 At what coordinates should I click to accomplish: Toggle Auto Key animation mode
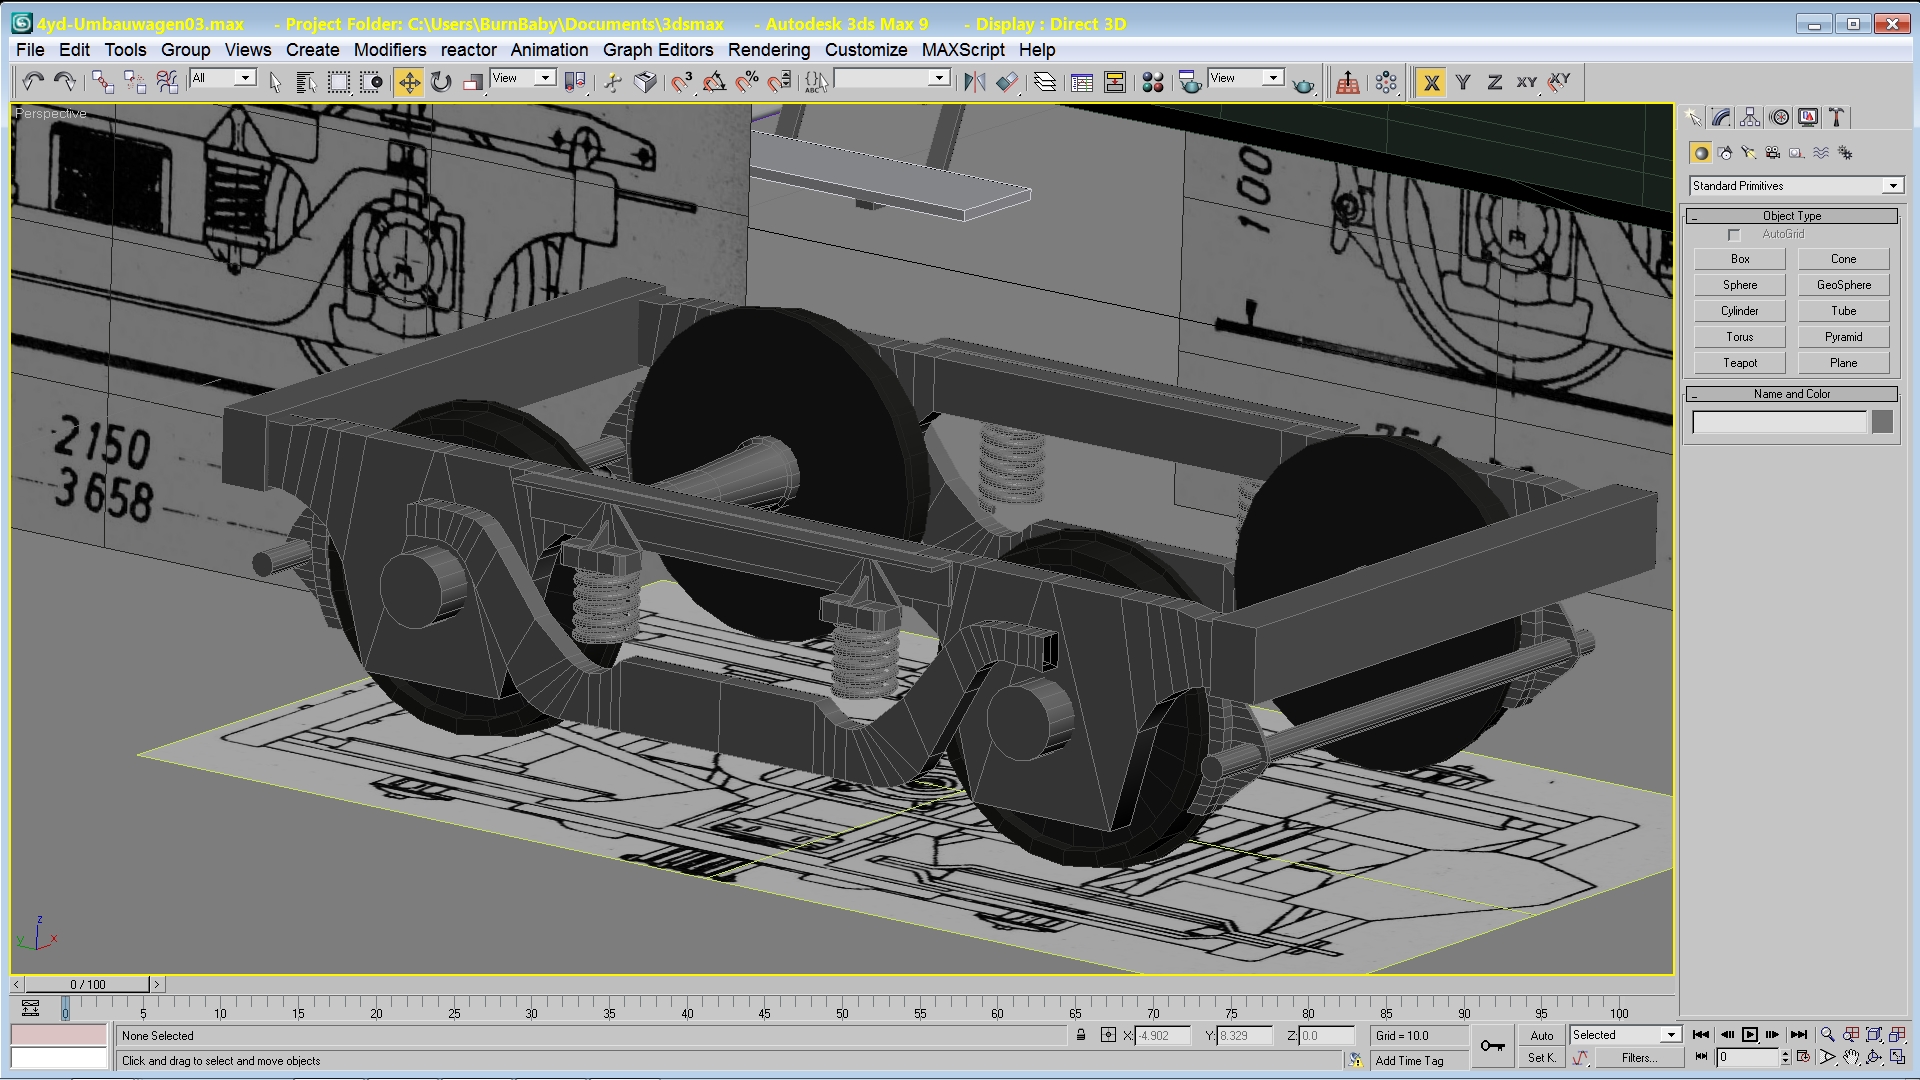point(1541,1036)
